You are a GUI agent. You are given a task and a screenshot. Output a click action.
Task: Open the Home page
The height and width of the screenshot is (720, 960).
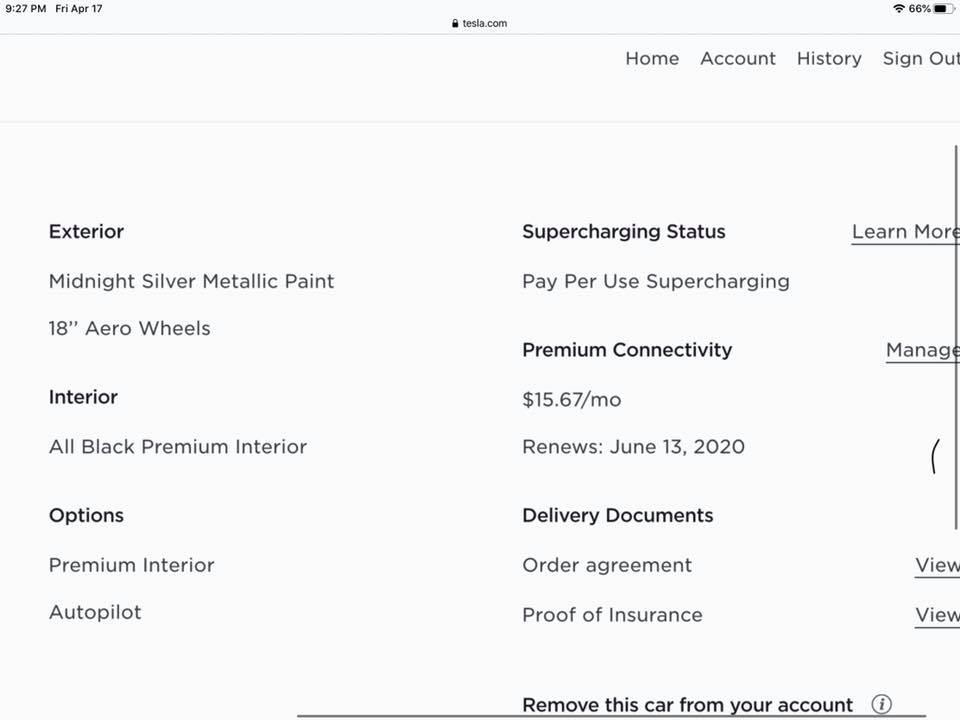tap(652, 58)
